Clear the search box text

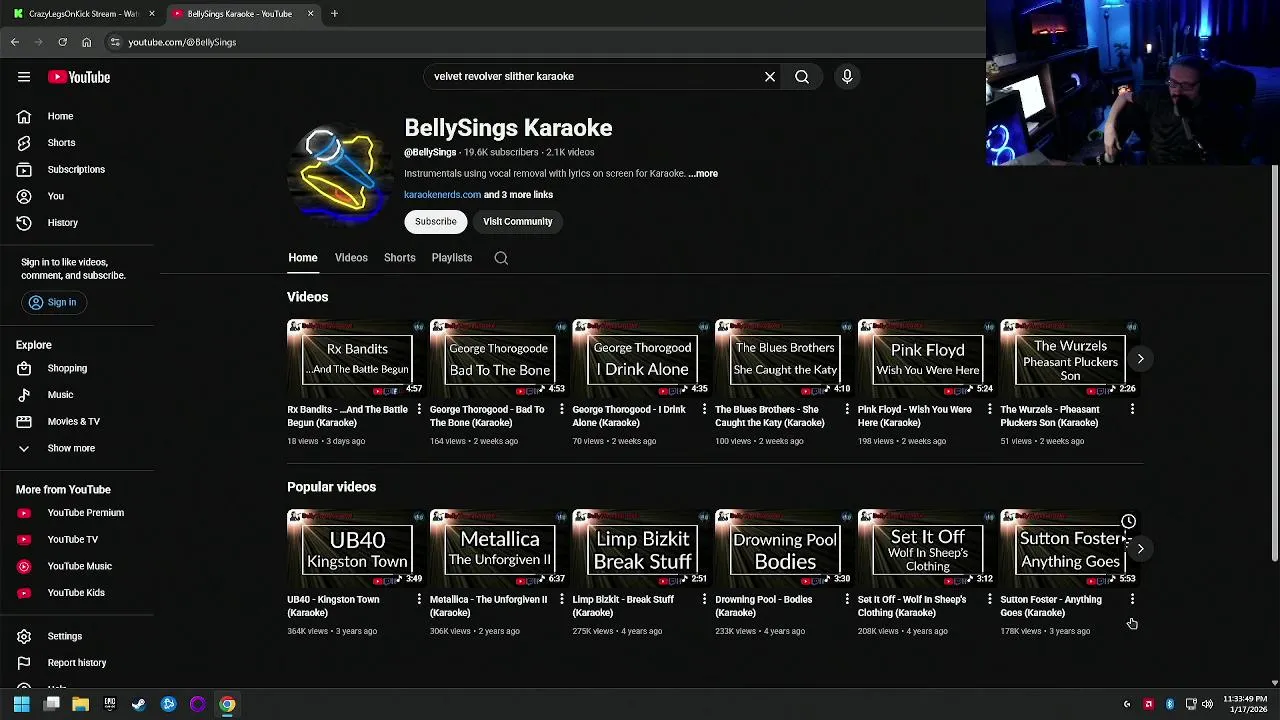(x=770, y=76)
